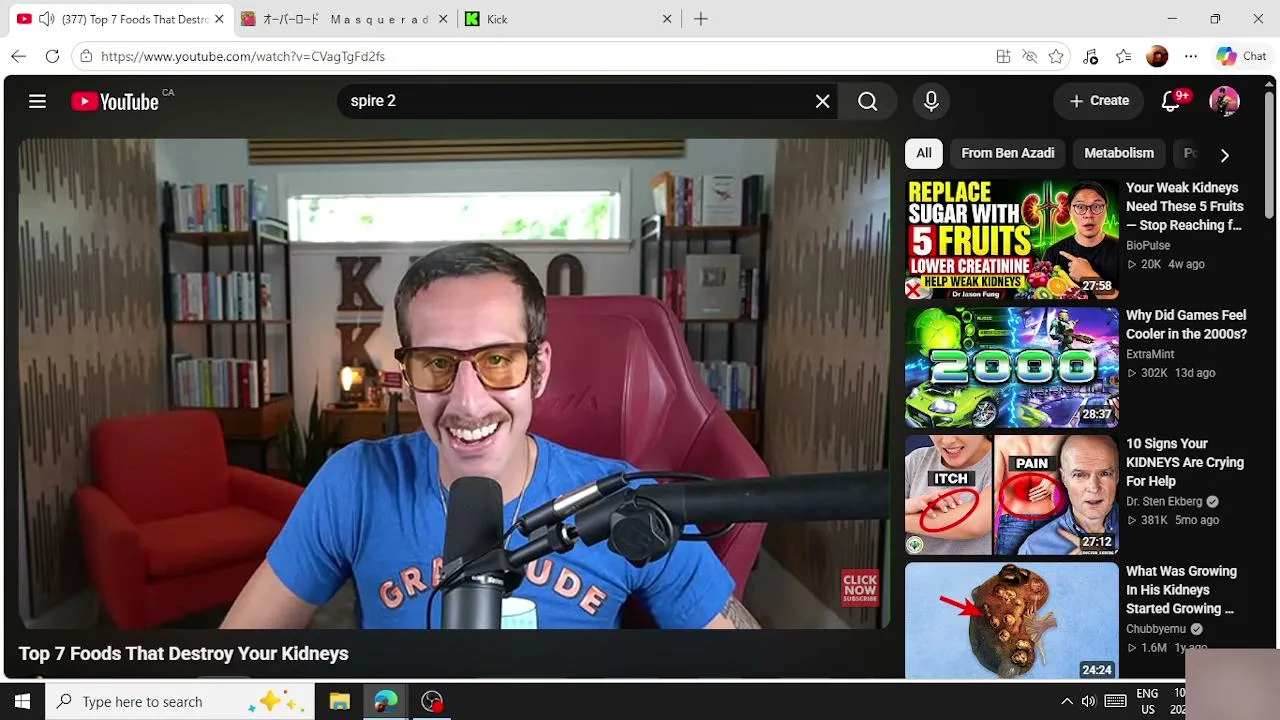
Task: Open the browser split screen icon
Action: (1003, 56)
